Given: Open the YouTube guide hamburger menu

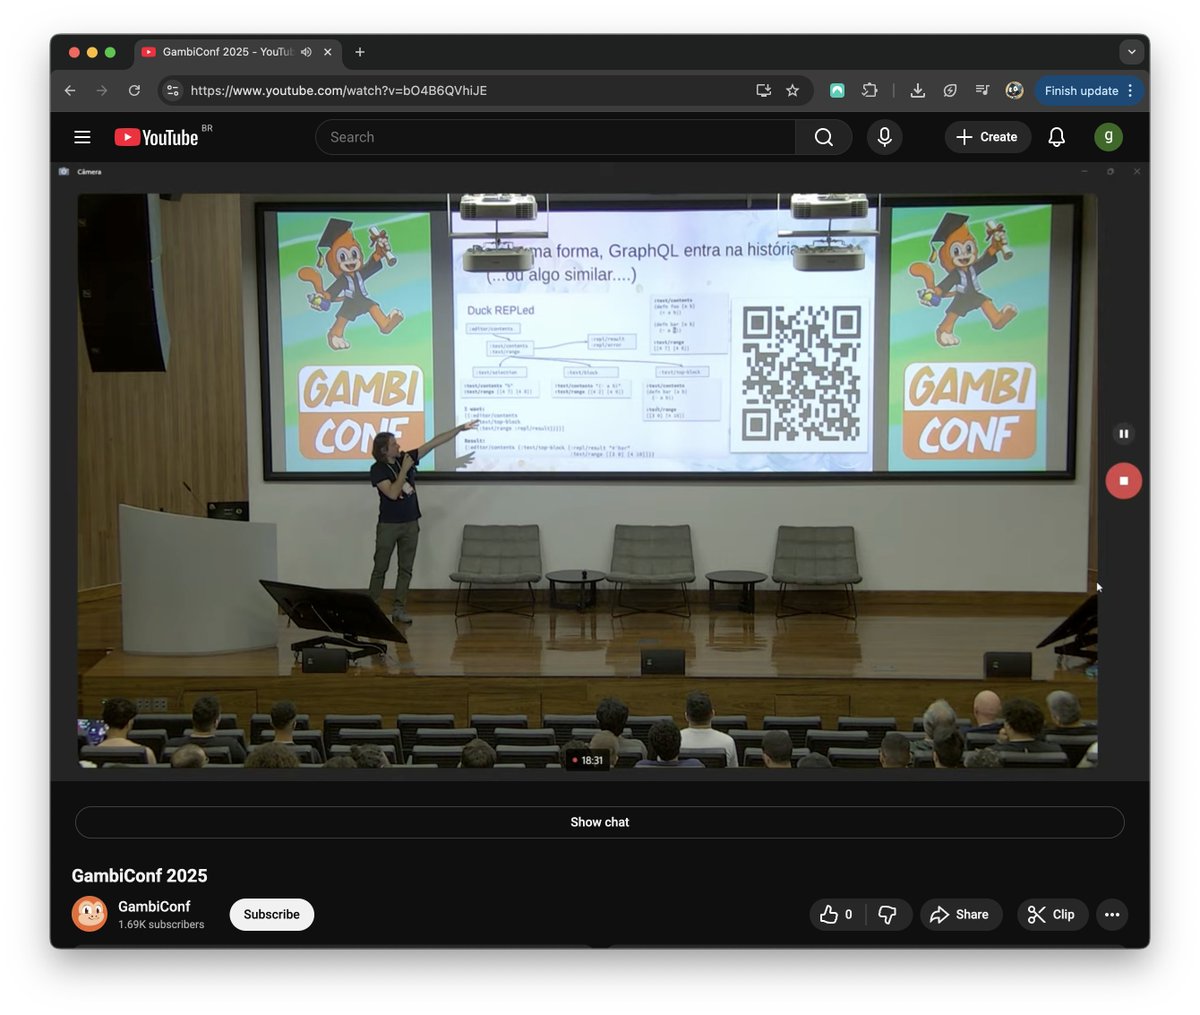Looking at the screenshot, I should coord(82,137).
